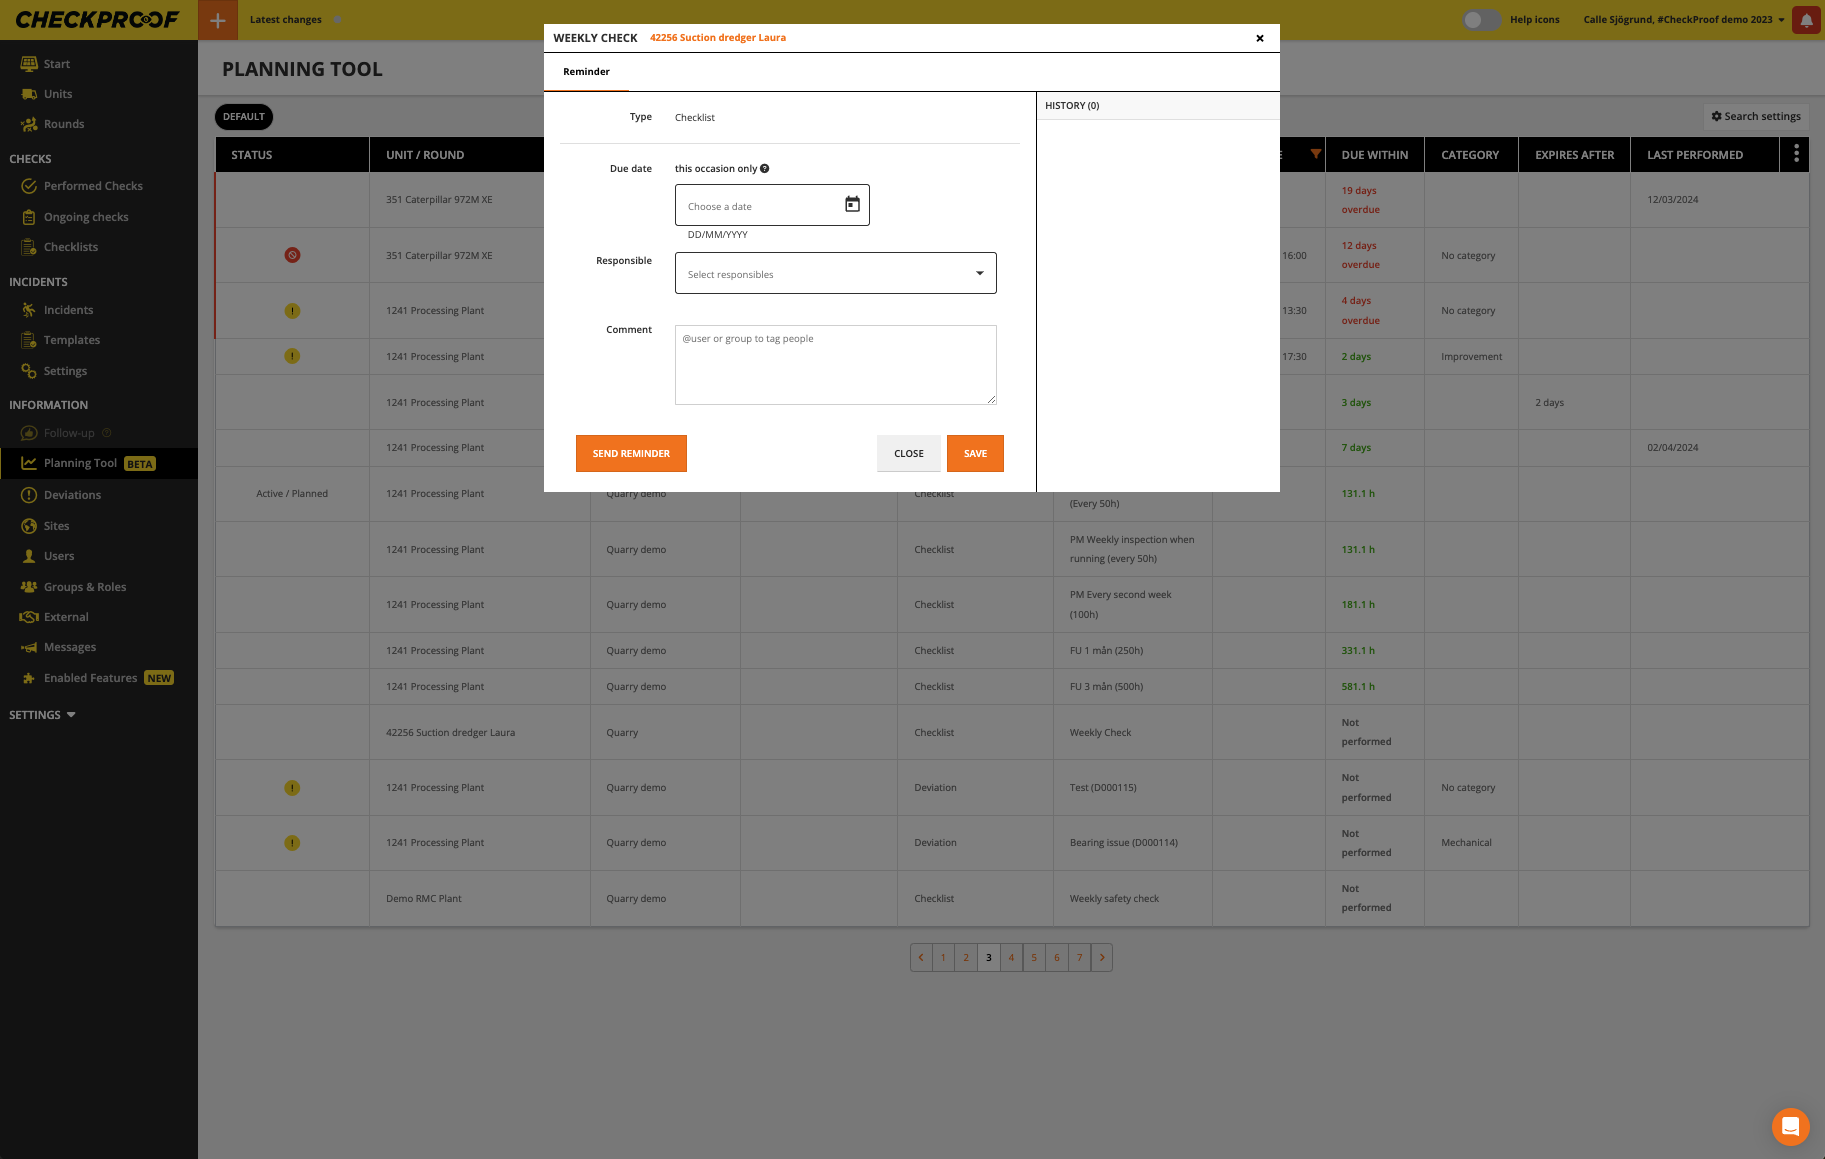Click the filter funnel icon in header
Screen dimensions: 1825x1159
[1315, 154]
